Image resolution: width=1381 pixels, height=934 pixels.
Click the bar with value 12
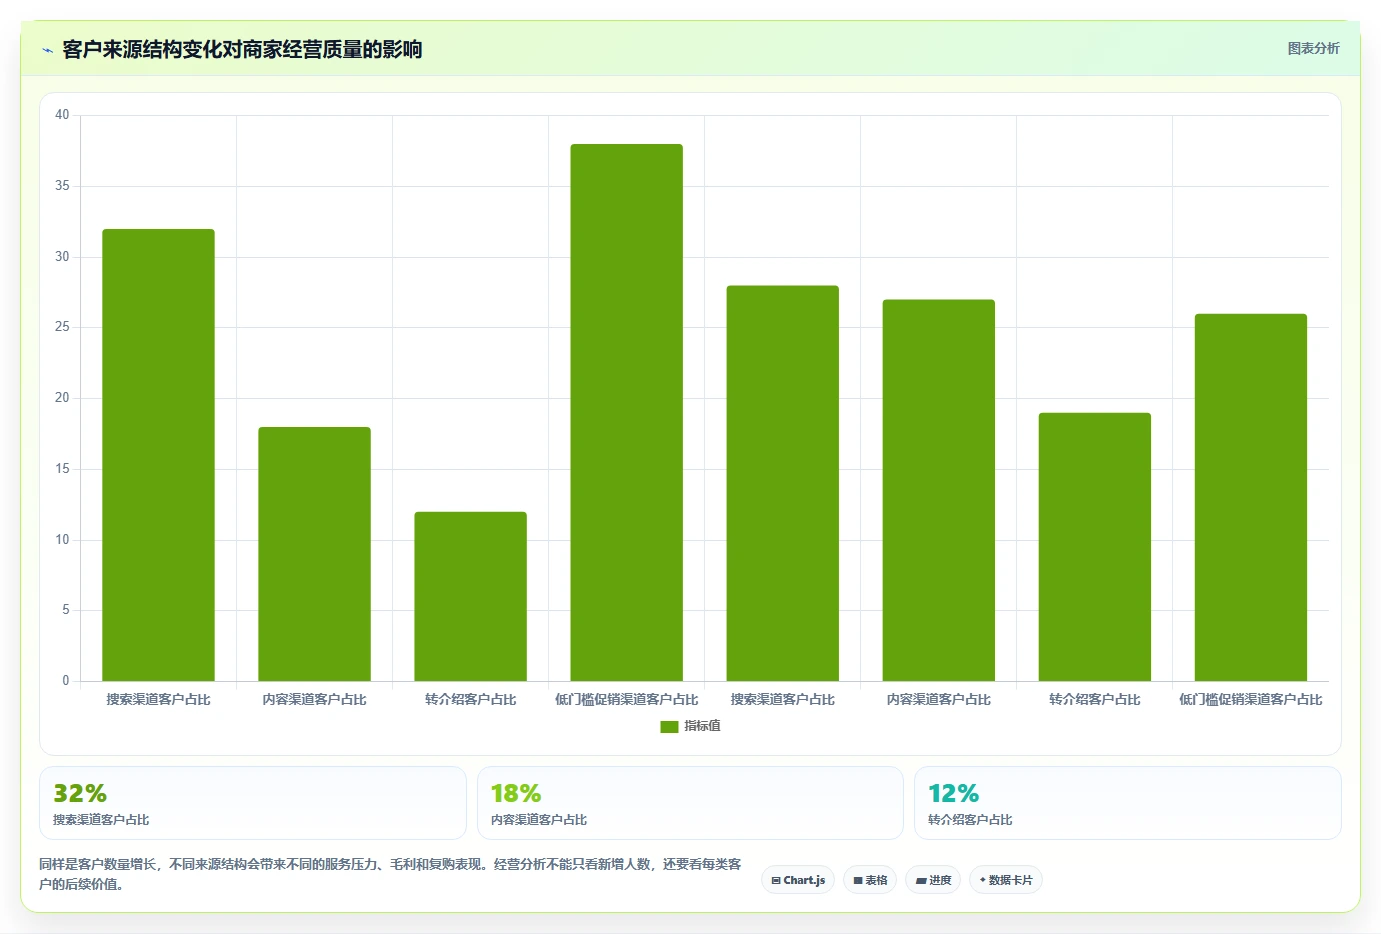470,596
